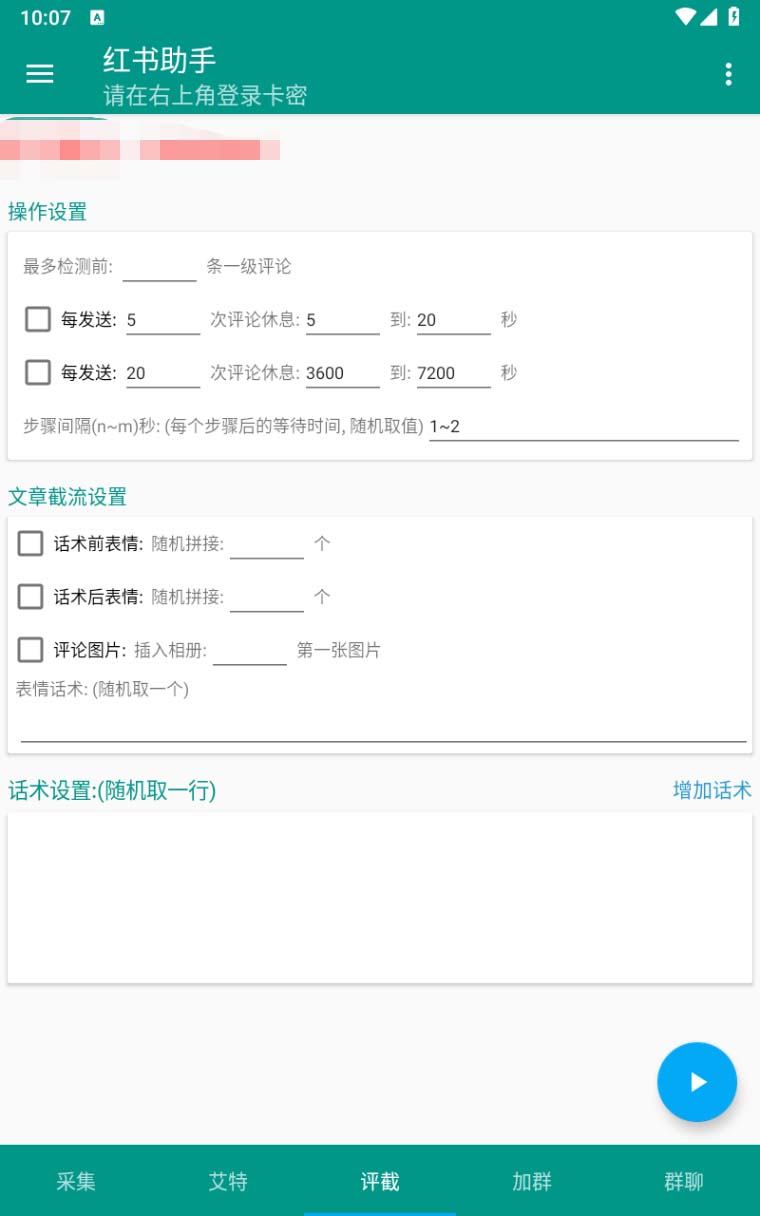Image resolution: width=760 pixels, height=1216 pixels.
Task: Switch to the 艾特 tab
Action: pos(228,1182)
